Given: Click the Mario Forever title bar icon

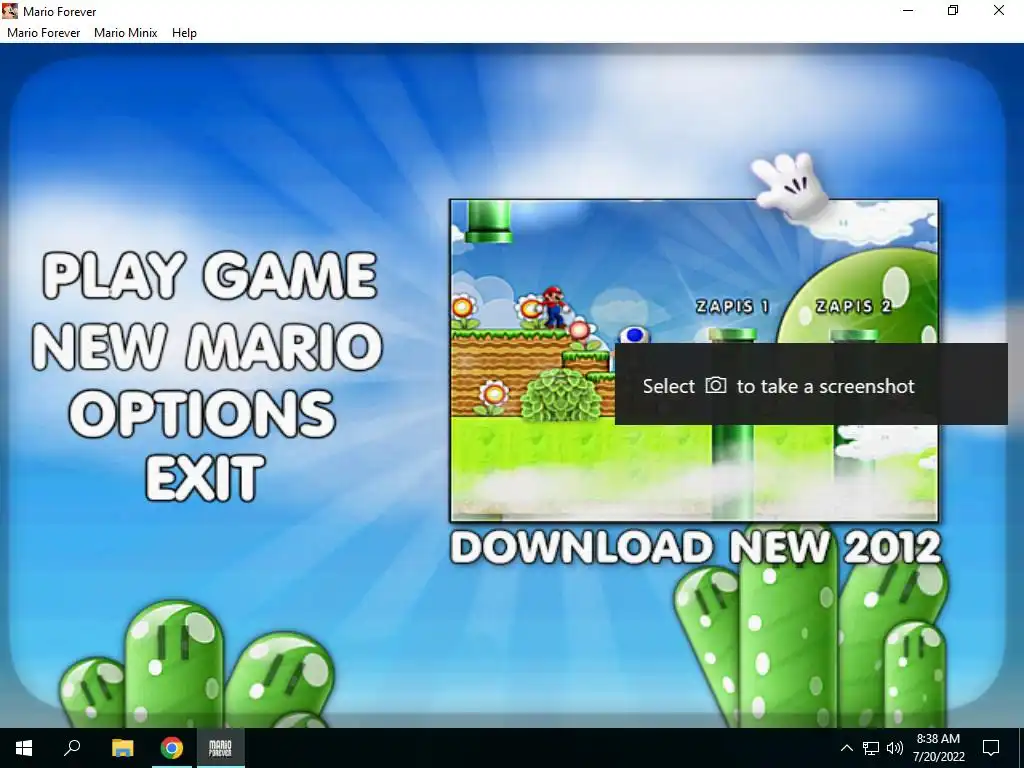Looking at the screenshot, I should (x=10, y=11).
